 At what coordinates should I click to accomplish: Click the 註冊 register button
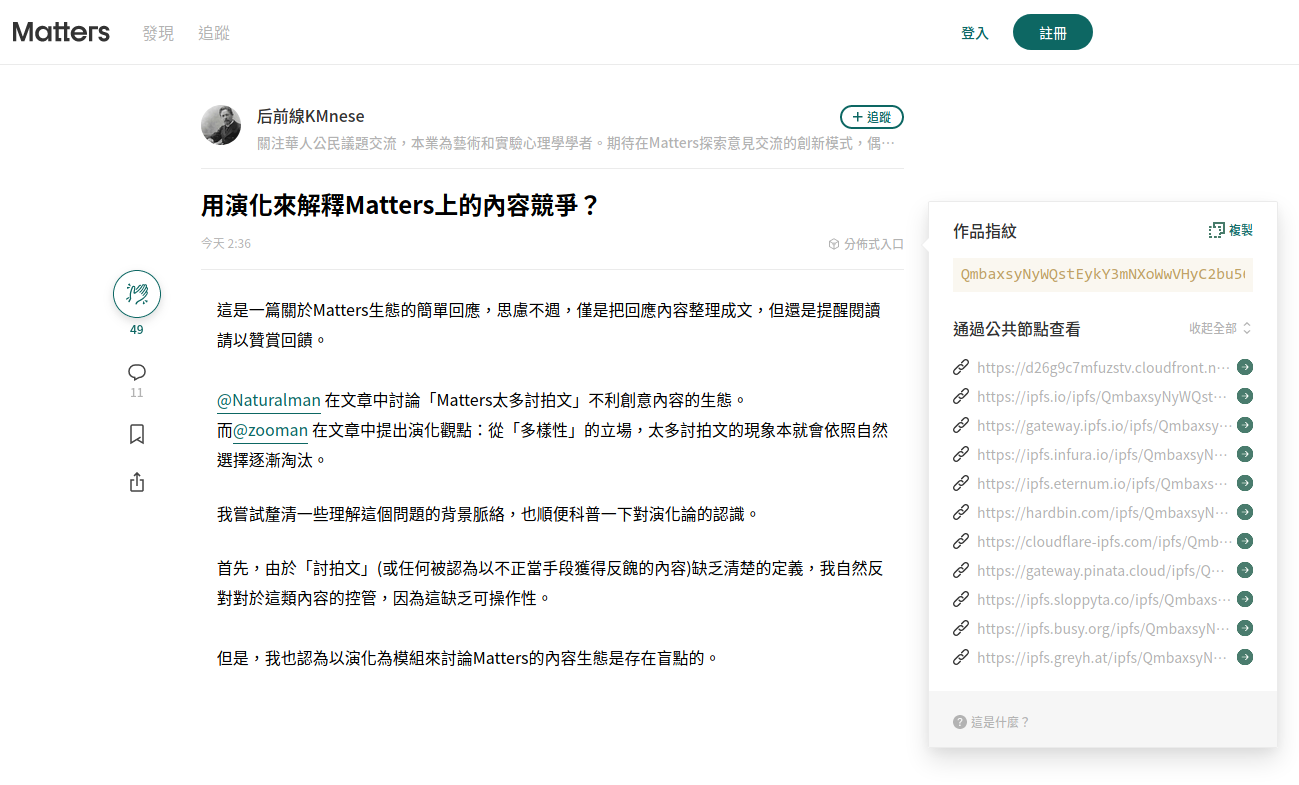coord(1053,32)
